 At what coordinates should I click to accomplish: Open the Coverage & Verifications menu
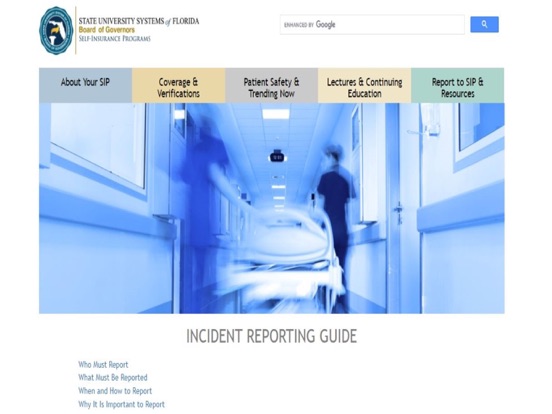[x=178, y=85]
